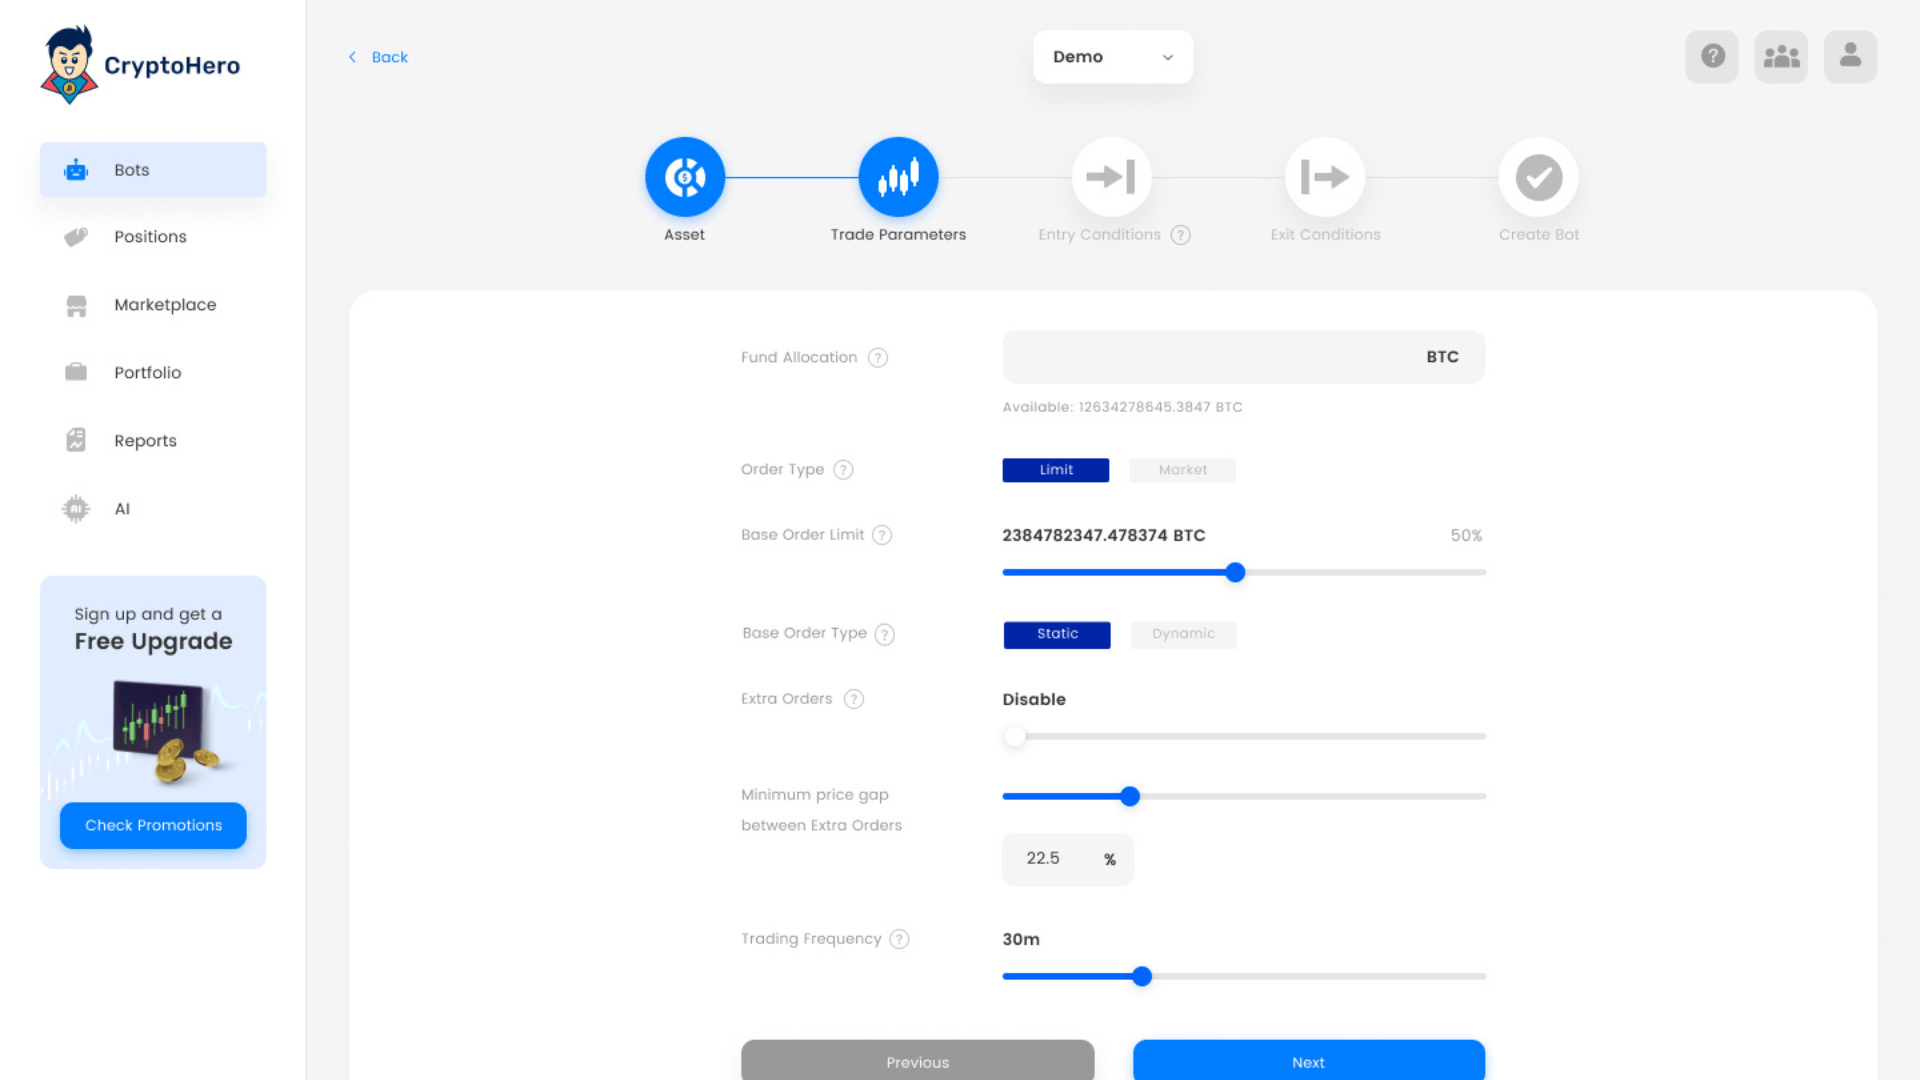
Task: Click the Trade Parameters candlestick icon
Action: tap(898, 177)
